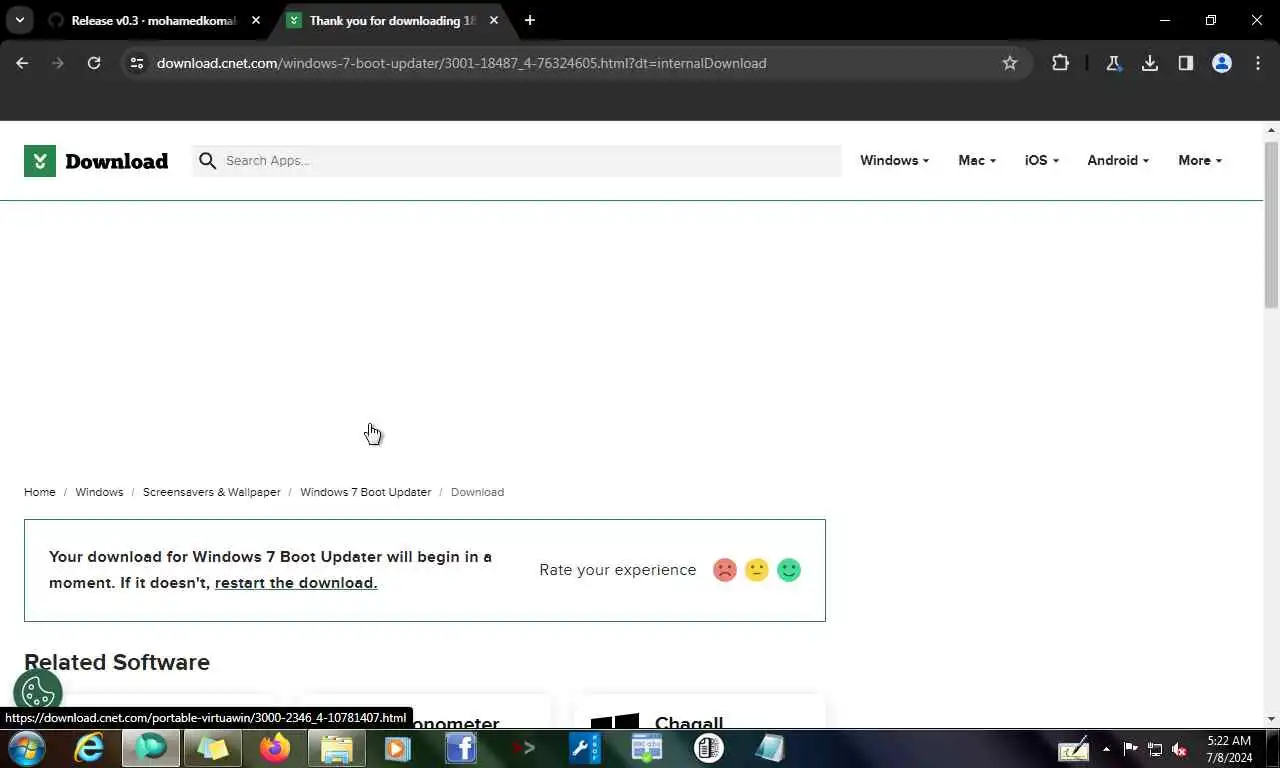Click the green Download logo icon
The image size is (1280, 768).
point(40,160)
